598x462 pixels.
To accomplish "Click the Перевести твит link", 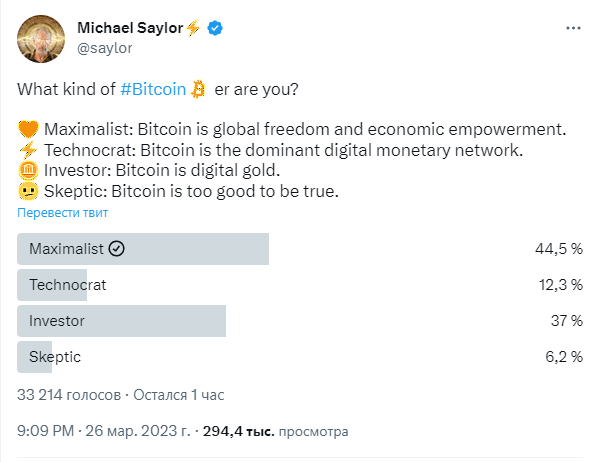I will [63, 212].
